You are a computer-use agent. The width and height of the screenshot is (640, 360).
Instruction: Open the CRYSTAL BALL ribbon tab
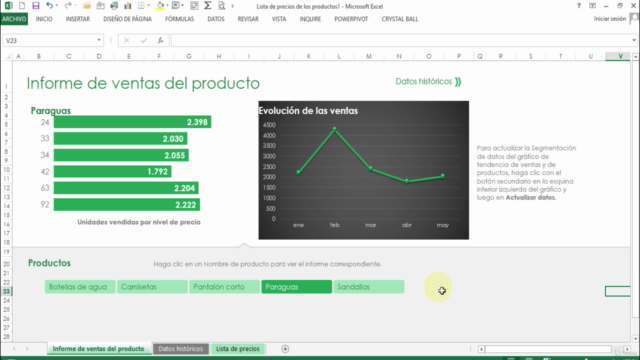(x=400, y=19)
